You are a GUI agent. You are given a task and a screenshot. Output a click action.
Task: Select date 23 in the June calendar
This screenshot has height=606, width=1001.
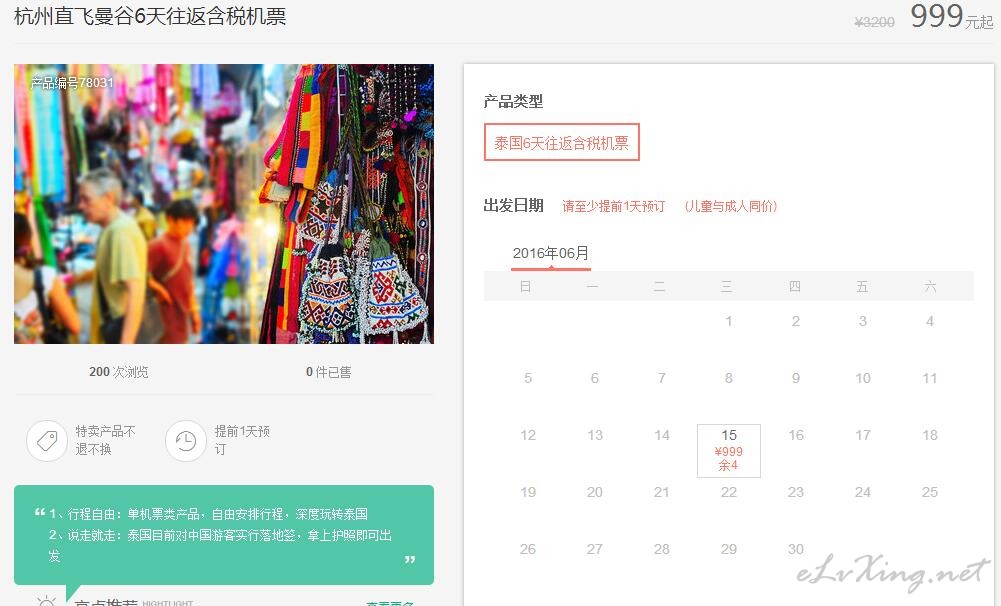tap(795, 492)
